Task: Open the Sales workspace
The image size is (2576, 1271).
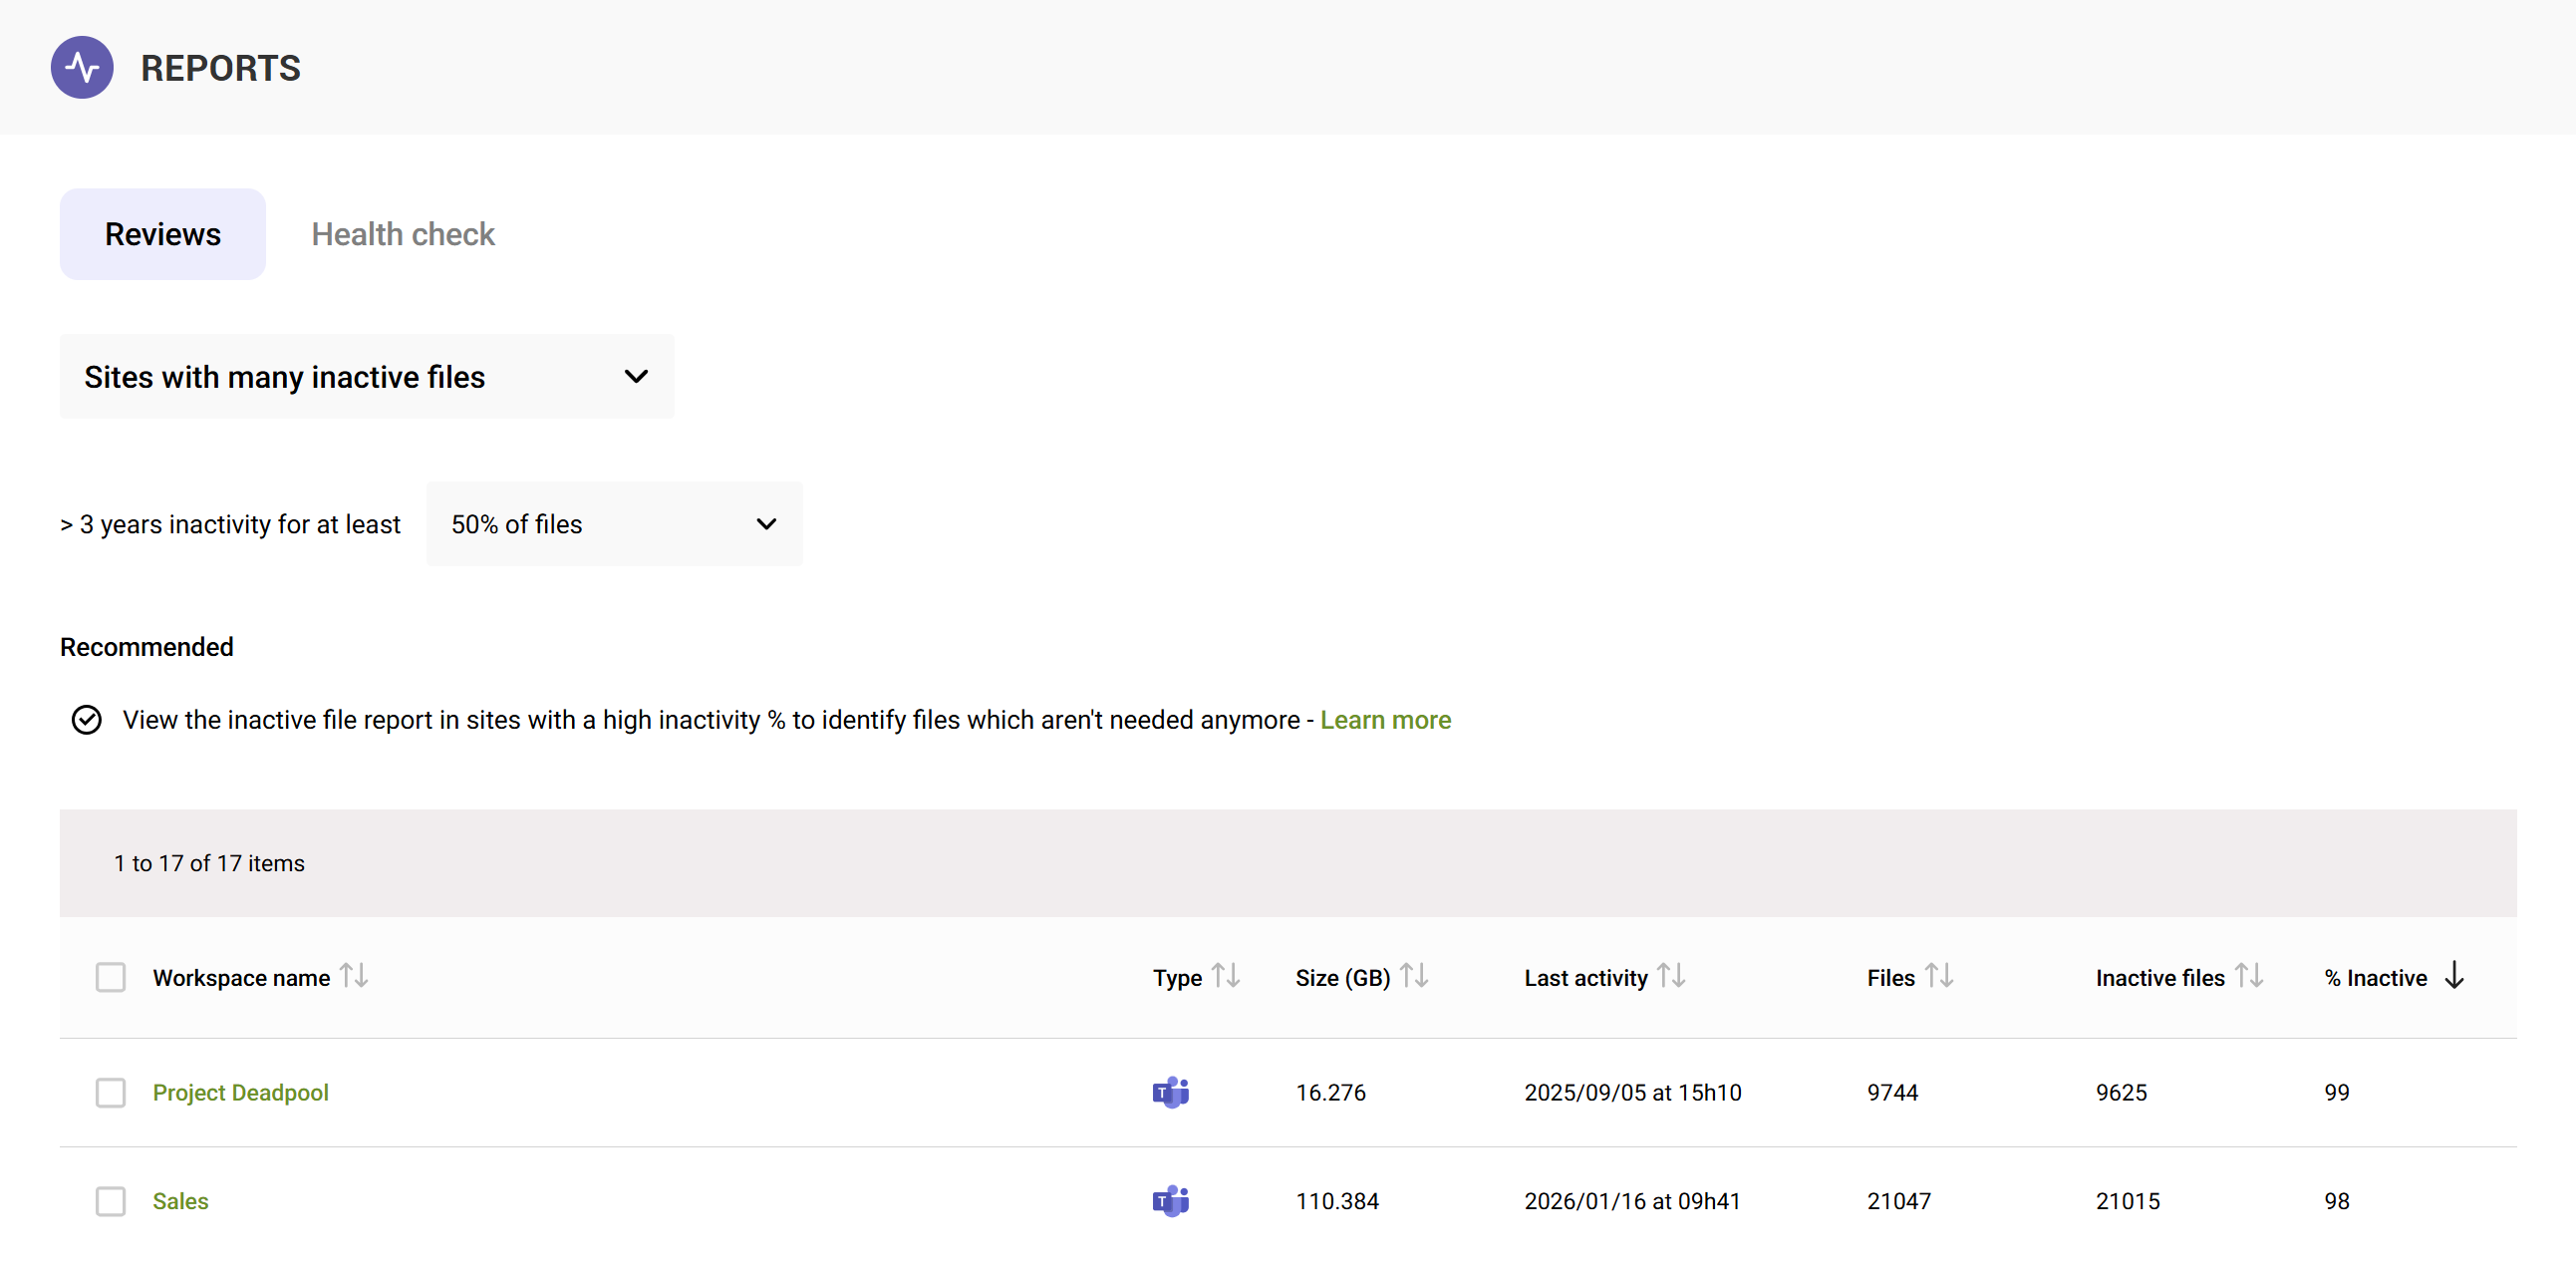Action: 180,1201
